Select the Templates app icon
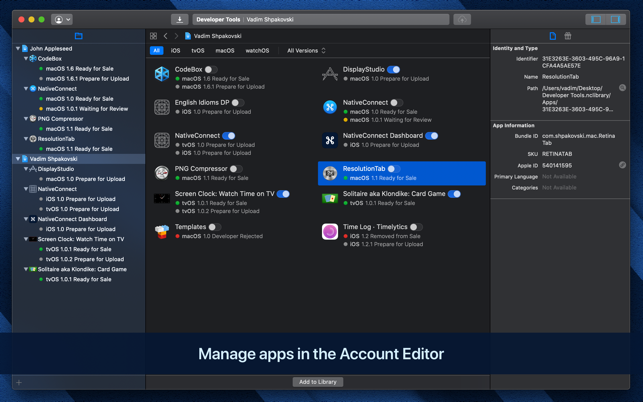The height and width of the screenshot is (402, 643). [x=162, y=231]
